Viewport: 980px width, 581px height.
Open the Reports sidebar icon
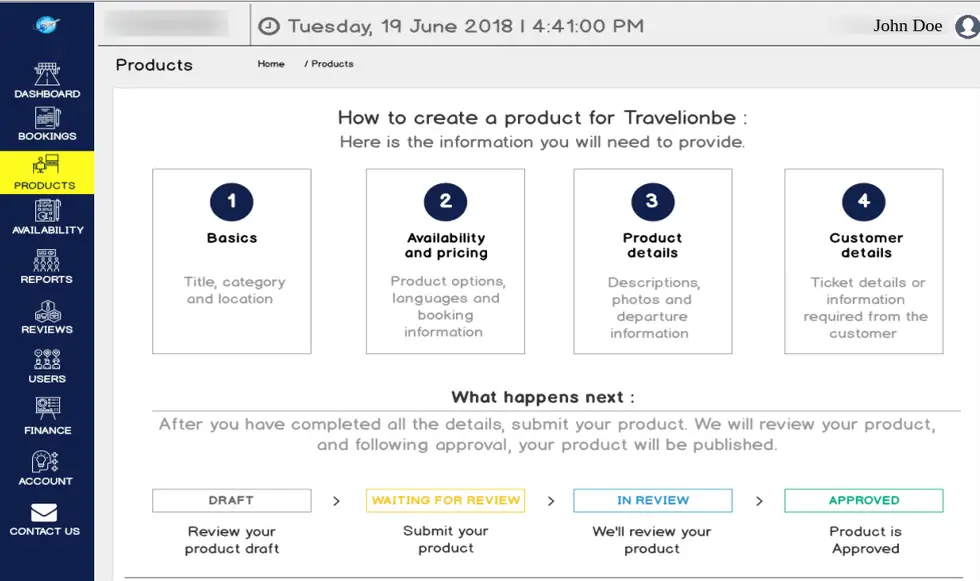point(47,260)
